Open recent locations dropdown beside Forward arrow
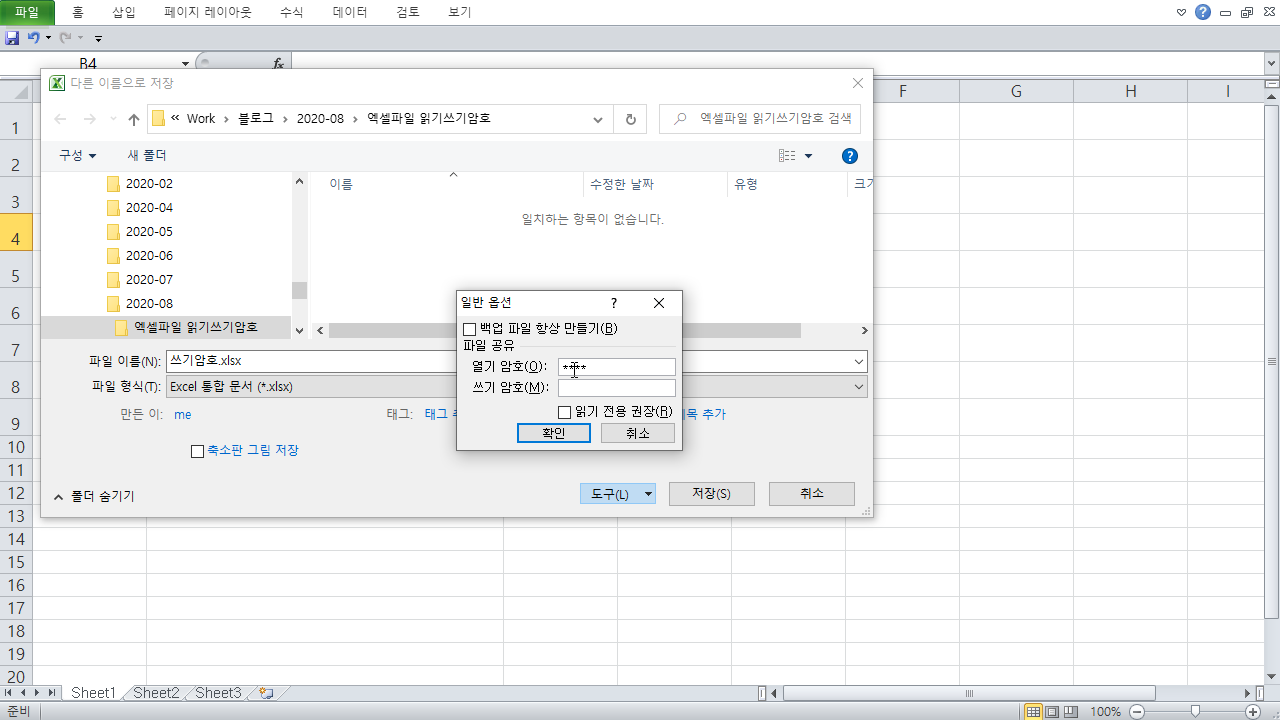This screenshot has width=1280, height=720. click(x=112, y=120)
